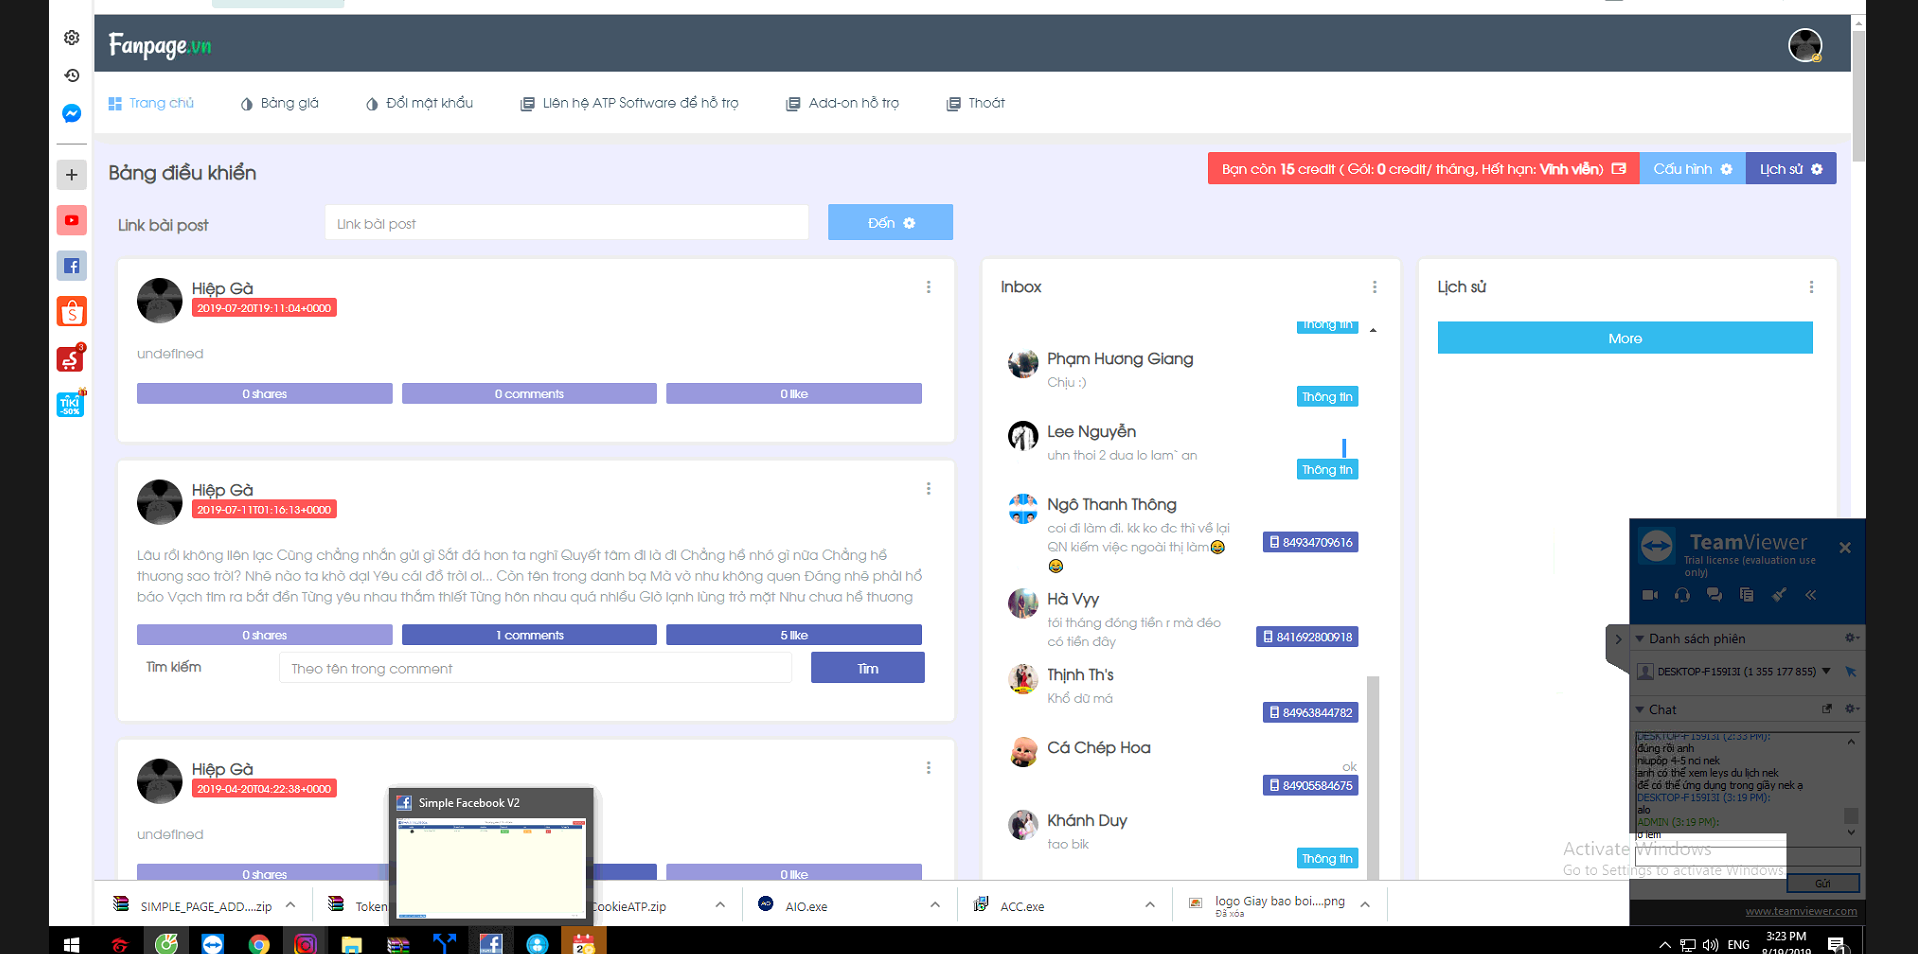Screen dimensions: 1918x954
Task: Expand options for ACC.exe download
Action: tap(1150, 905)
